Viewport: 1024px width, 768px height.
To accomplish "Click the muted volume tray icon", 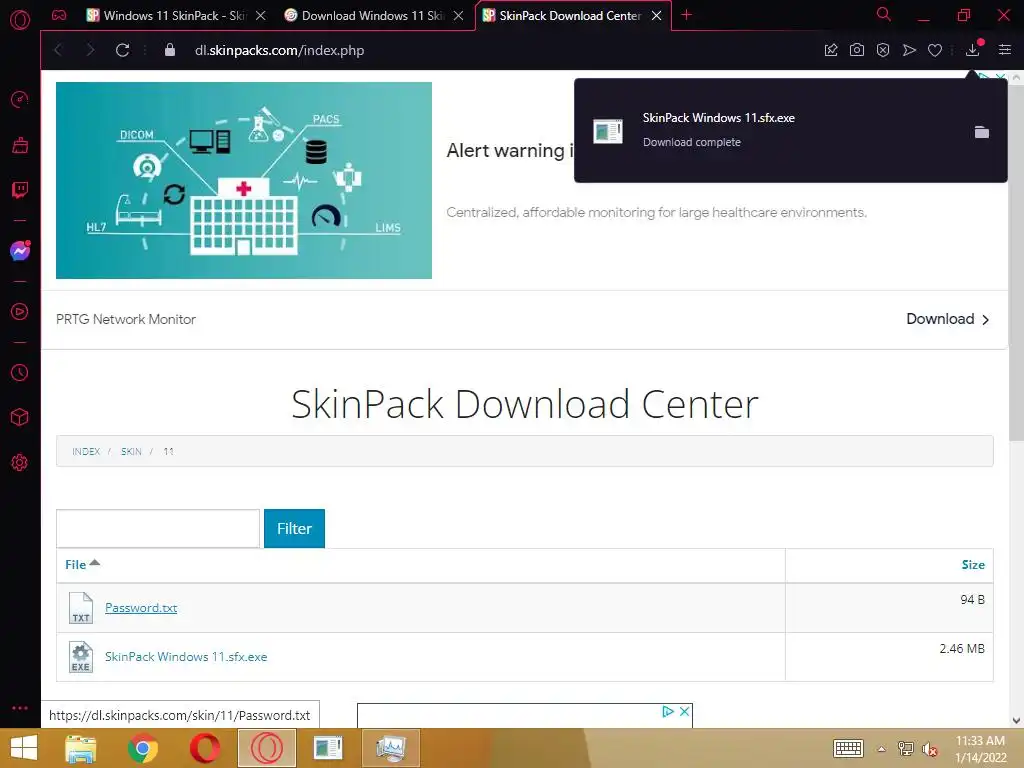I will tap(930, 749).
